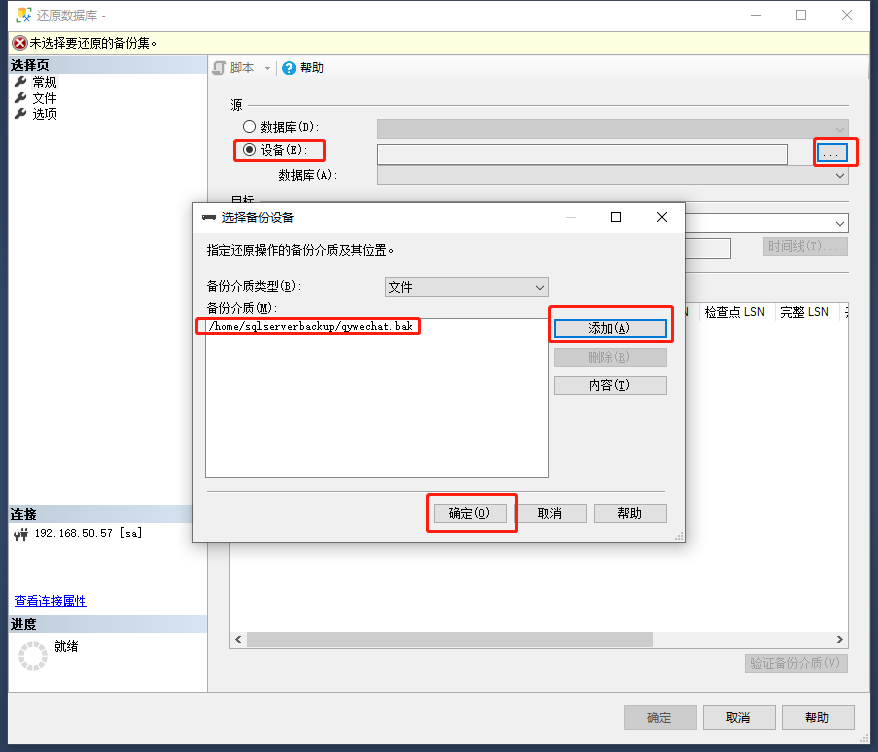Confirm with 确定(O) in device dialog

[x=469, y=513]
